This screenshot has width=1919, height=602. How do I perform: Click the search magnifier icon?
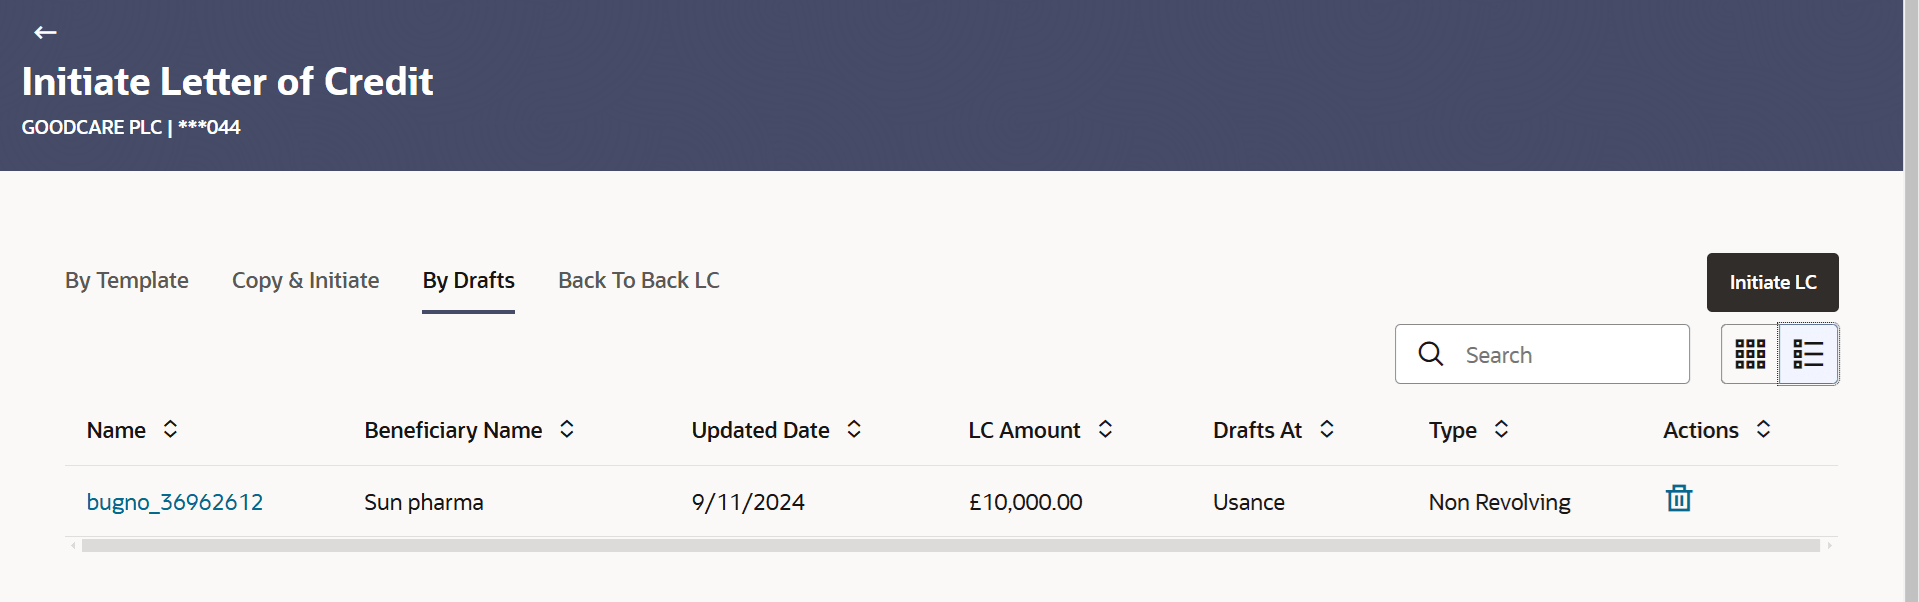(x=1431, y=354)
